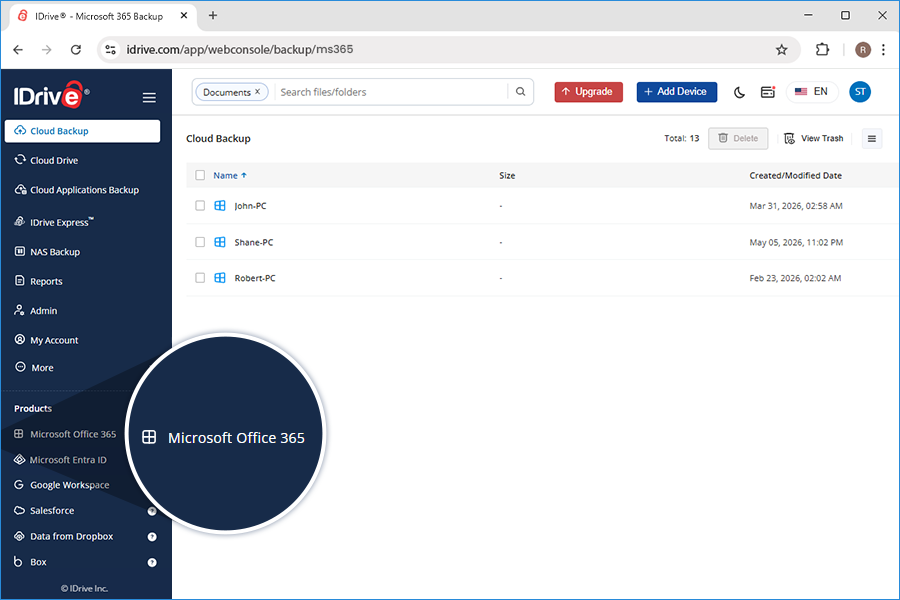Check the Shane-PC row checkbox
Viewport: 900px width, 600px height.
click(x=200, y=242)
